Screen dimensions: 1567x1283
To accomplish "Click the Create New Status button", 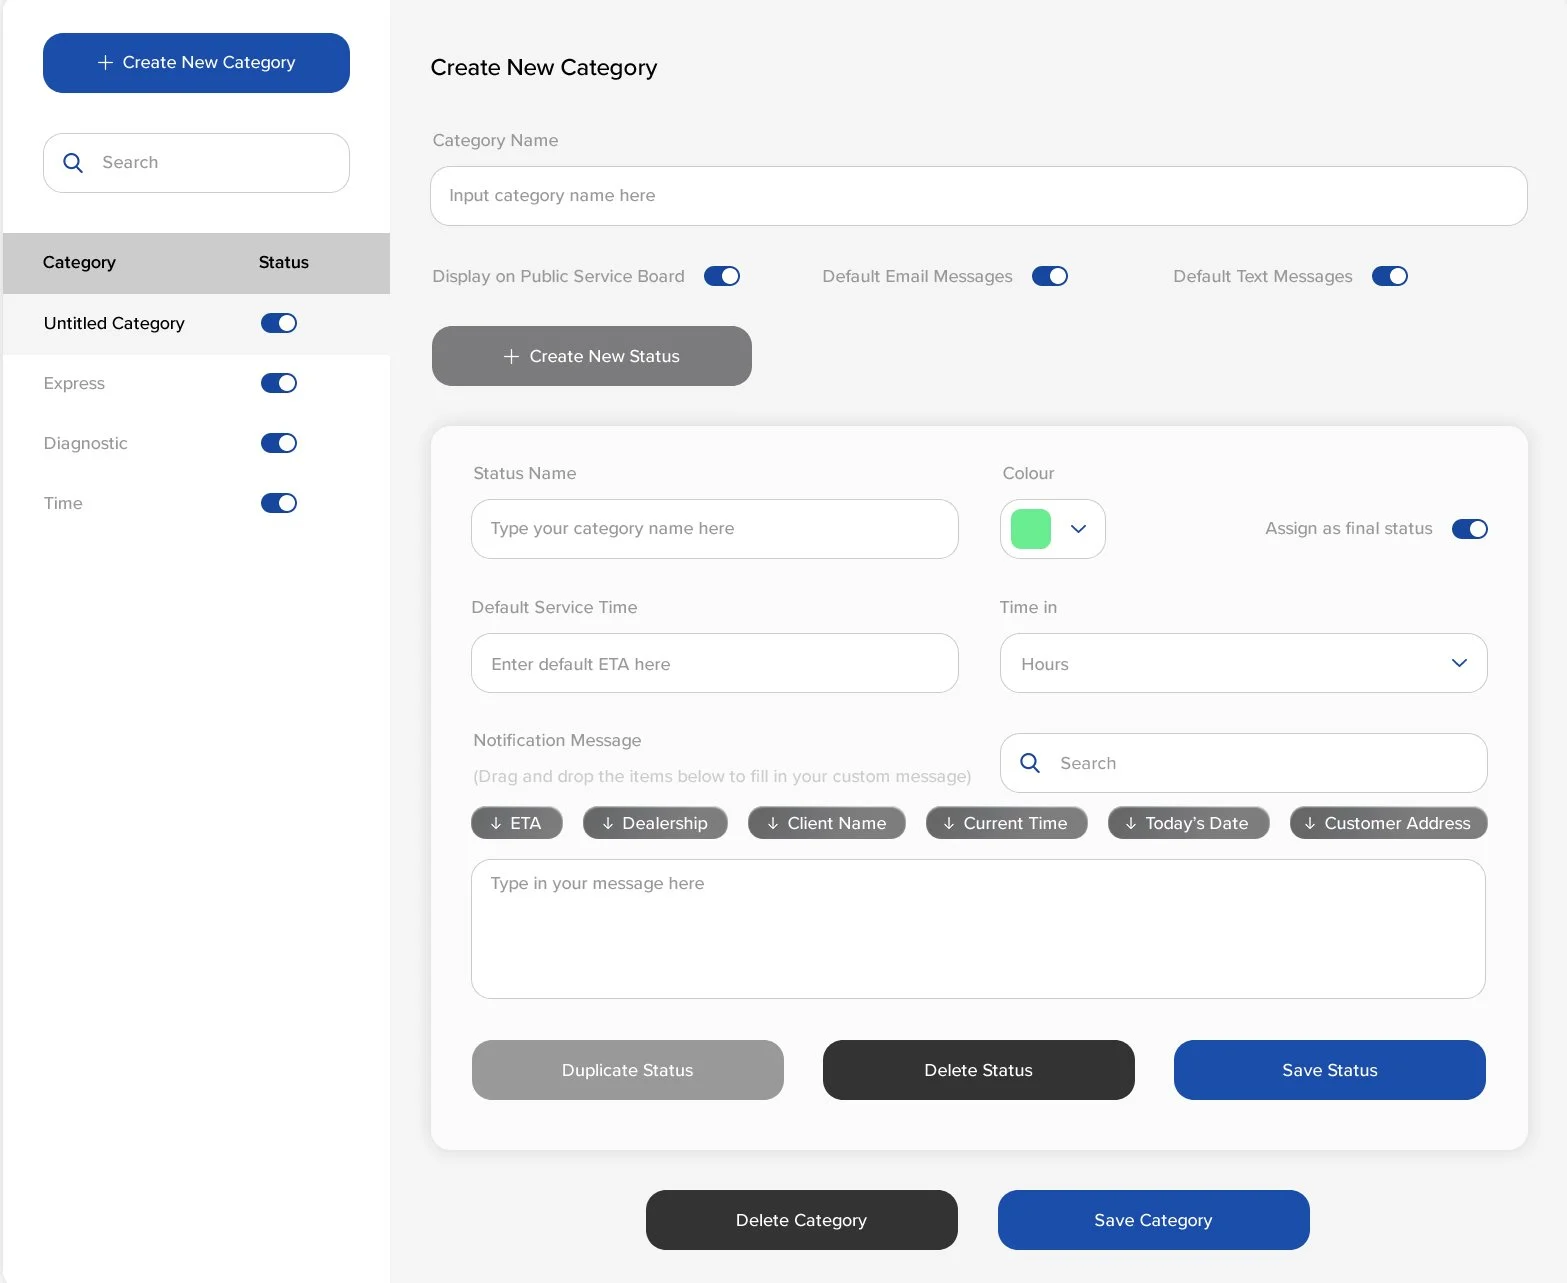I will point(592,356).
